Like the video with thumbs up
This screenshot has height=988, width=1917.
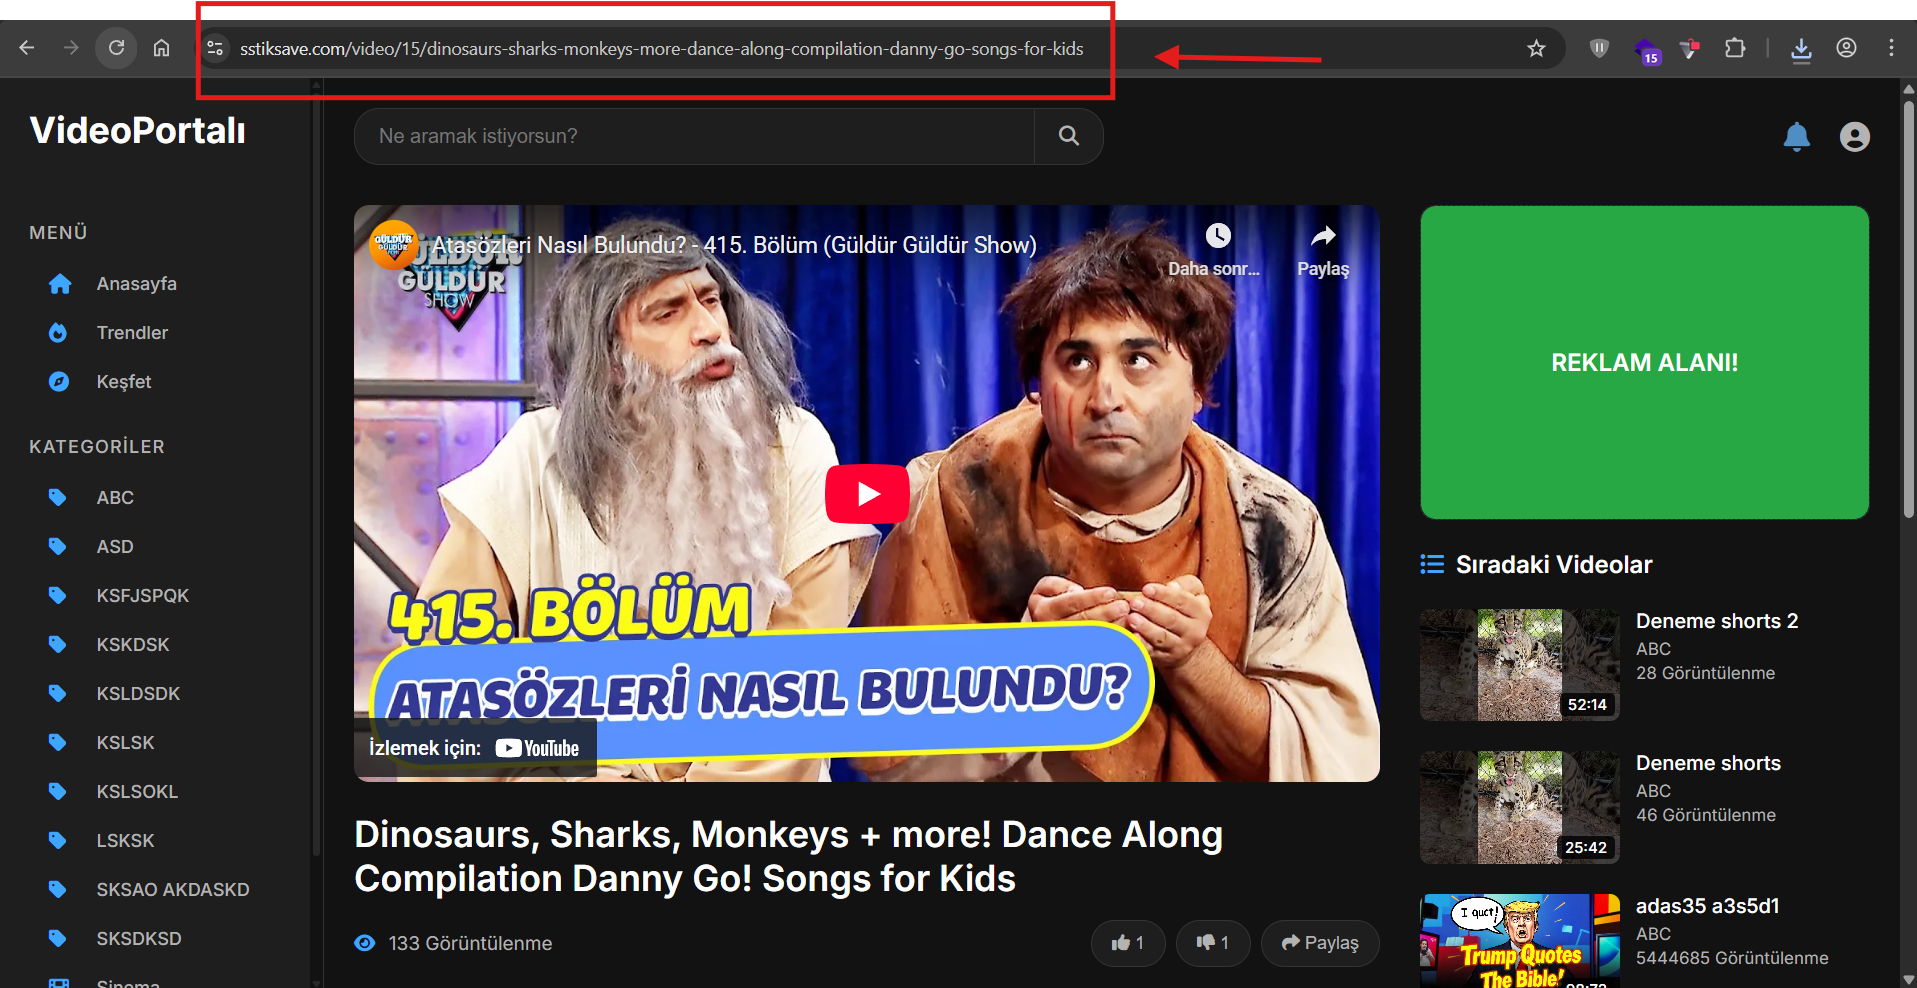coord(1128,943)
